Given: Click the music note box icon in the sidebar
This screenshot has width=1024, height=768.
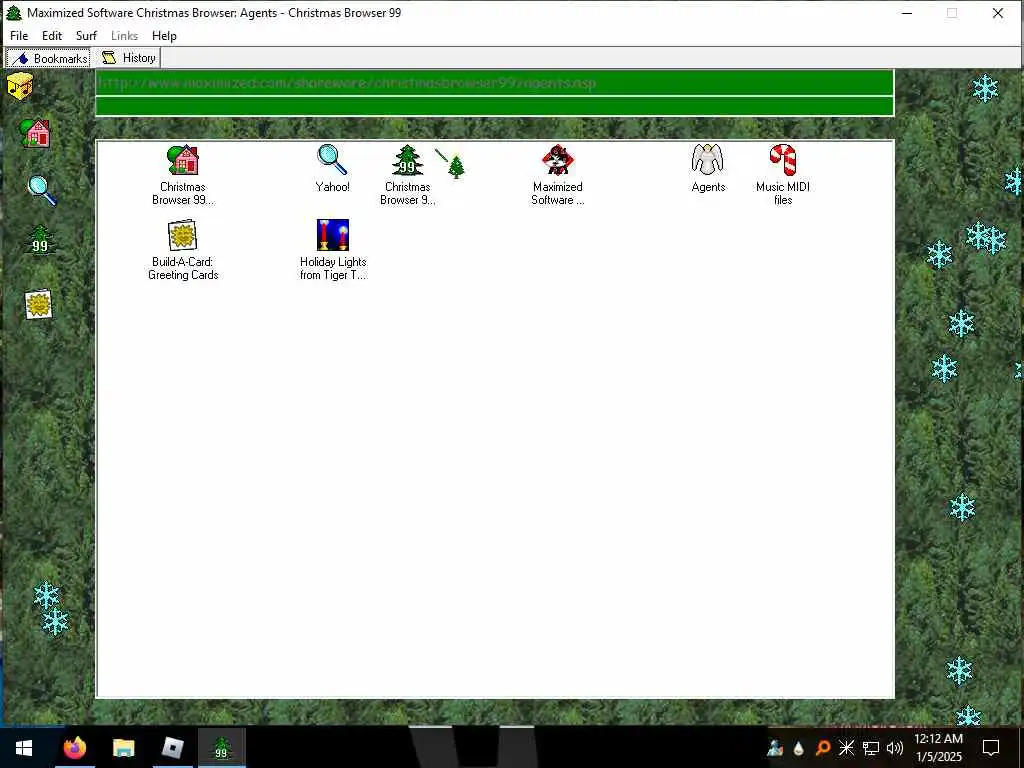Looking at the screenshot, I should 20,86.
